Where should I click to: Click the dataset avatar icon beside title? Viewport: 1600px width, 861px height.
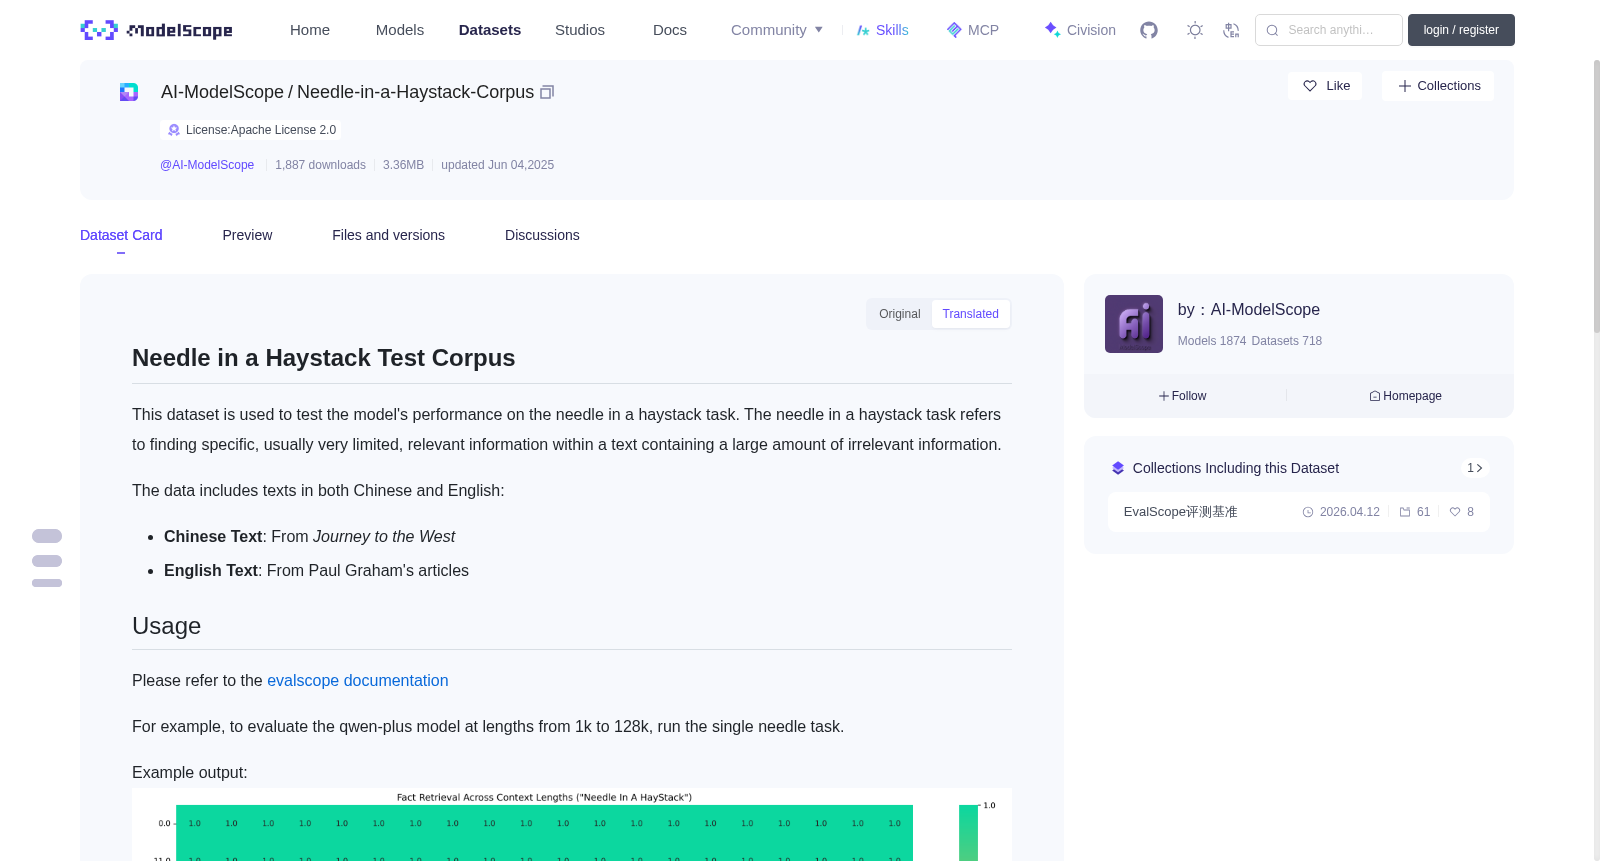(x=129, y=92)
